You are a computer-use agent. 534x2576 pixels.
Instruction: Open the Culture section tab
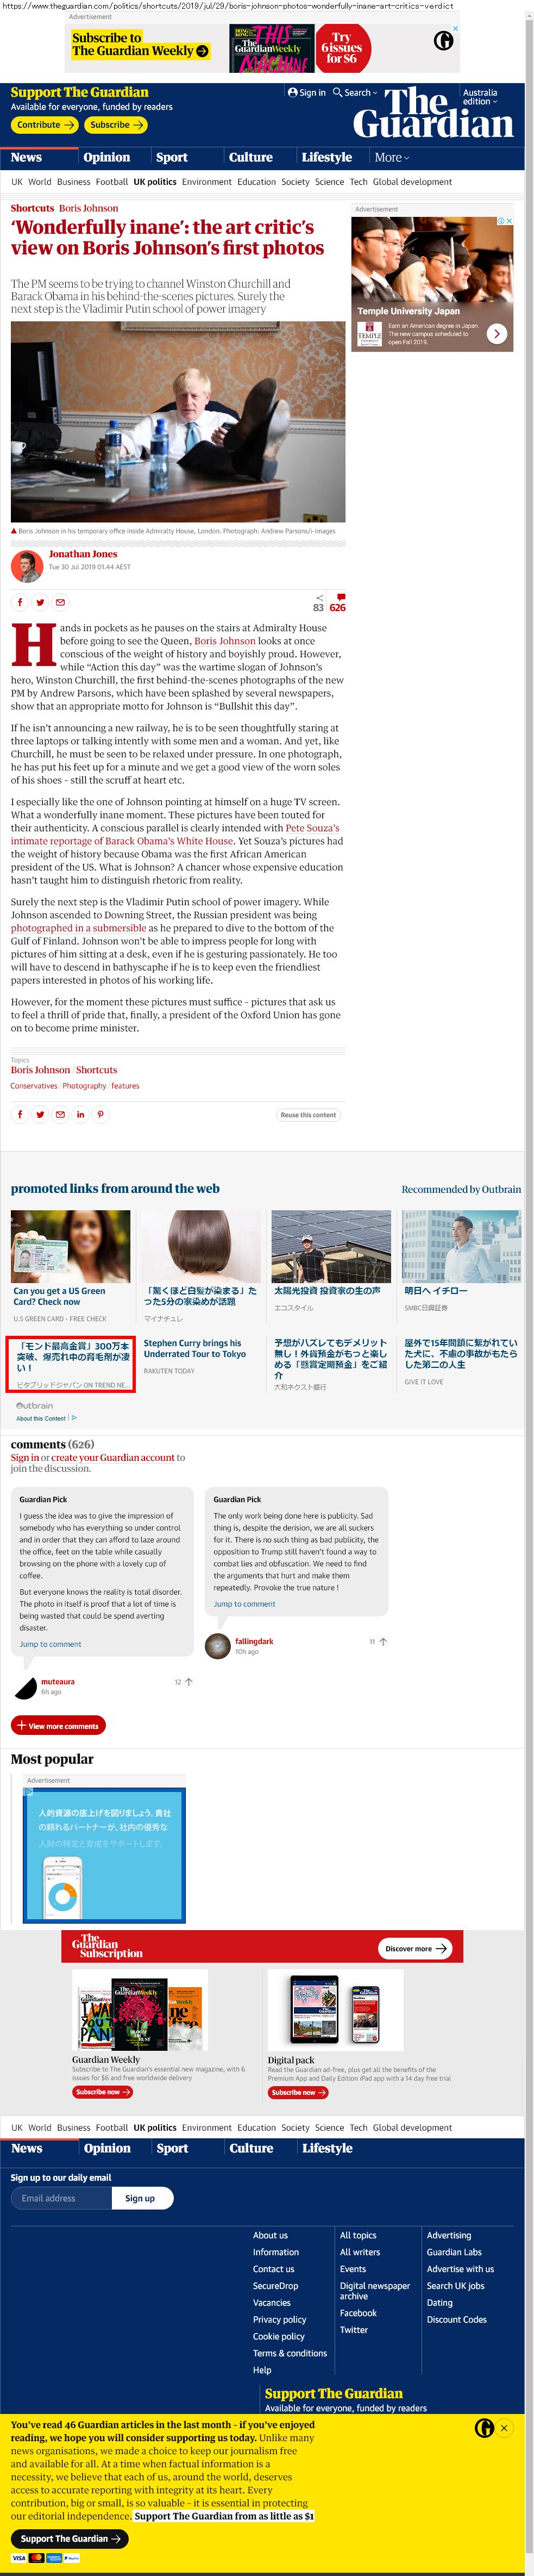(x=251, y=157)
